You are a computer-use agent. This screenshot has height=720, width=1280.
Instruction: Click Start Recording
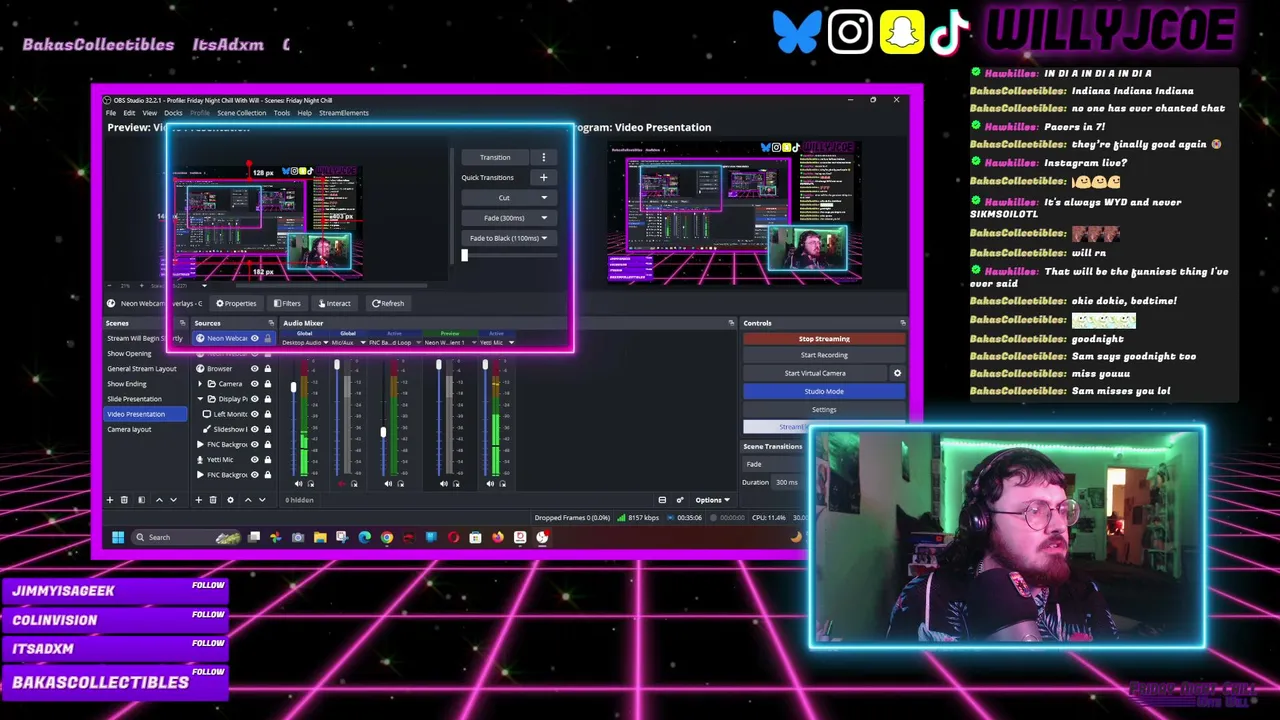tap(824, 355)
